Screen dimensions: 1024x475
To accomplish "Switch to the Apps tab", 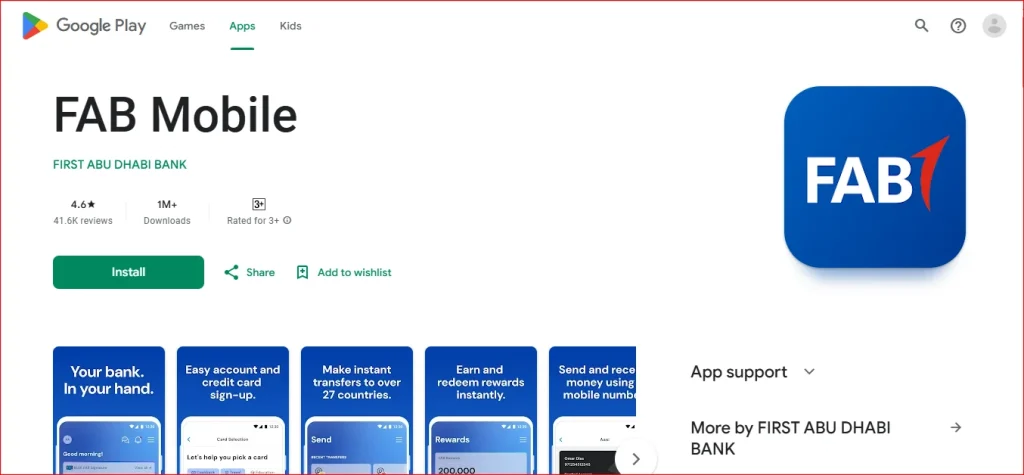I will (x=242, y=26).
